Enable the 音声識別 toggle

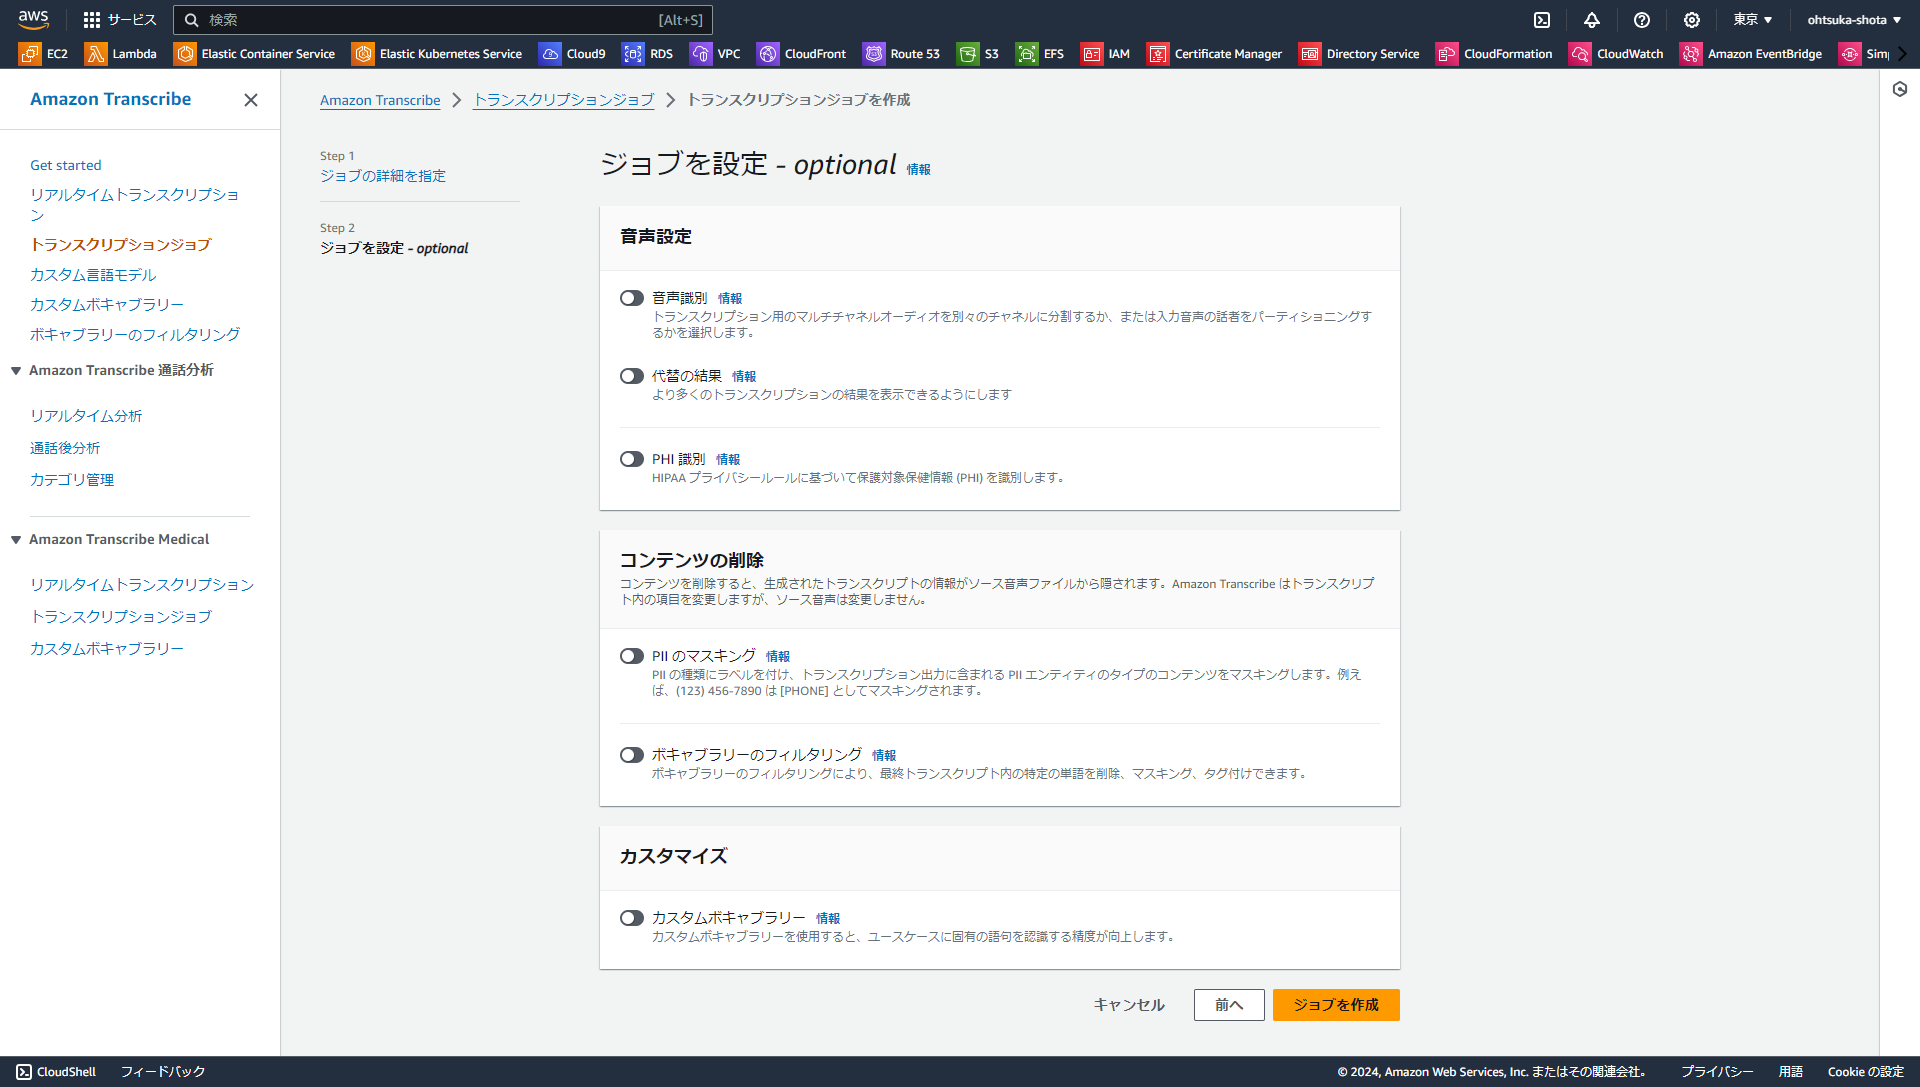(x=631, y=297)
